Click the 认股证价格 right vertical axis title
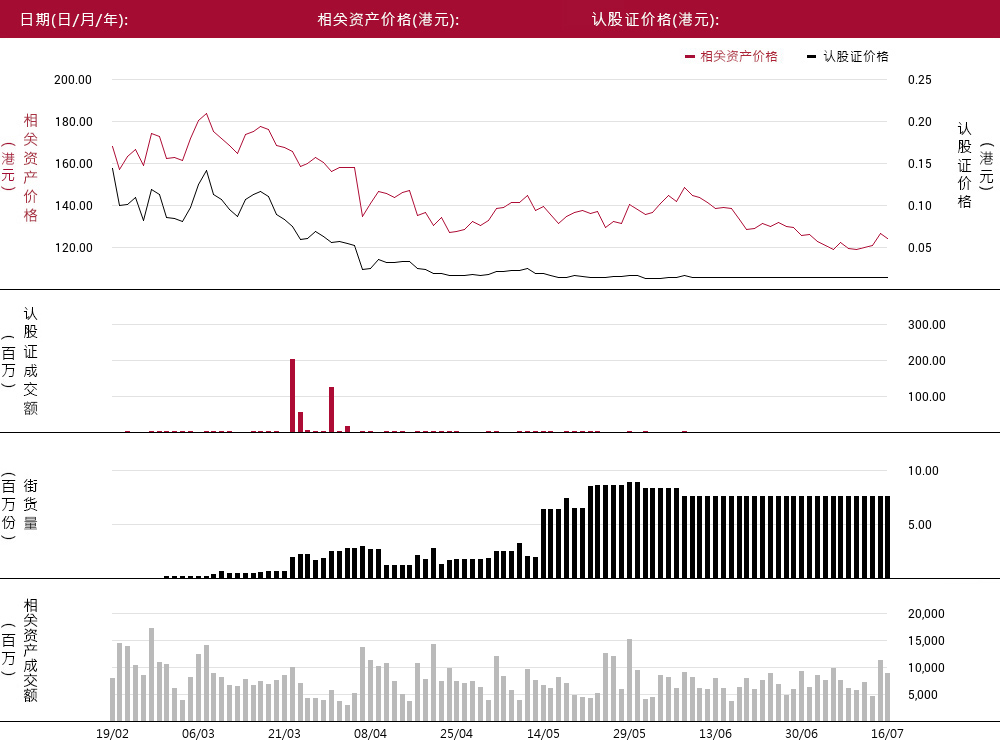 pyautogui.click(x=964, y=165)
